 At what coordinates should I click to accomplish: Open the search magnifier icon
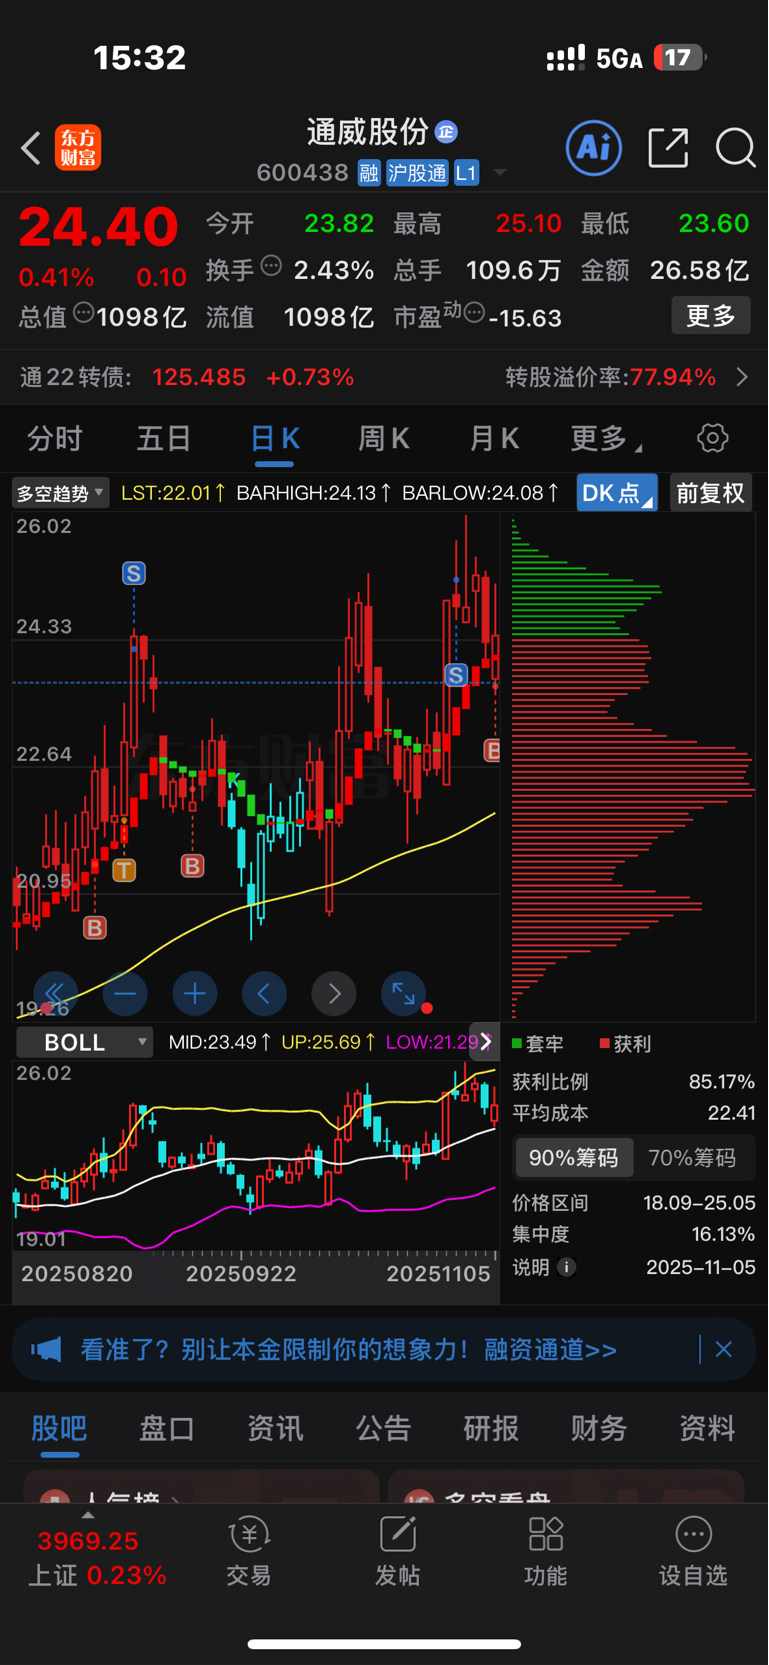[x=735, y=148]
